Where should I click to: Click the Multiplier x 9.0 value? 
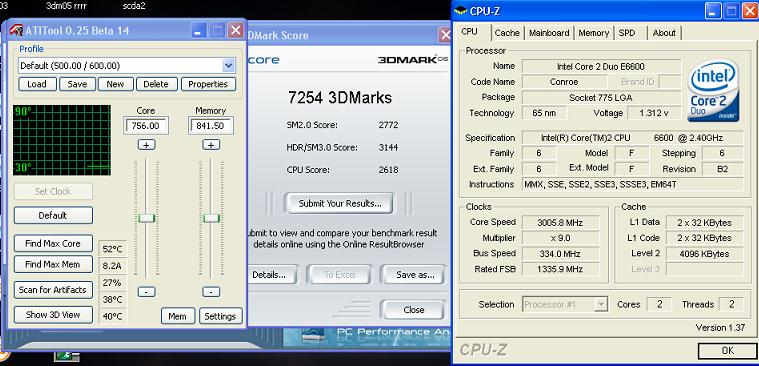pyautogui.click(x=561, y=238)
